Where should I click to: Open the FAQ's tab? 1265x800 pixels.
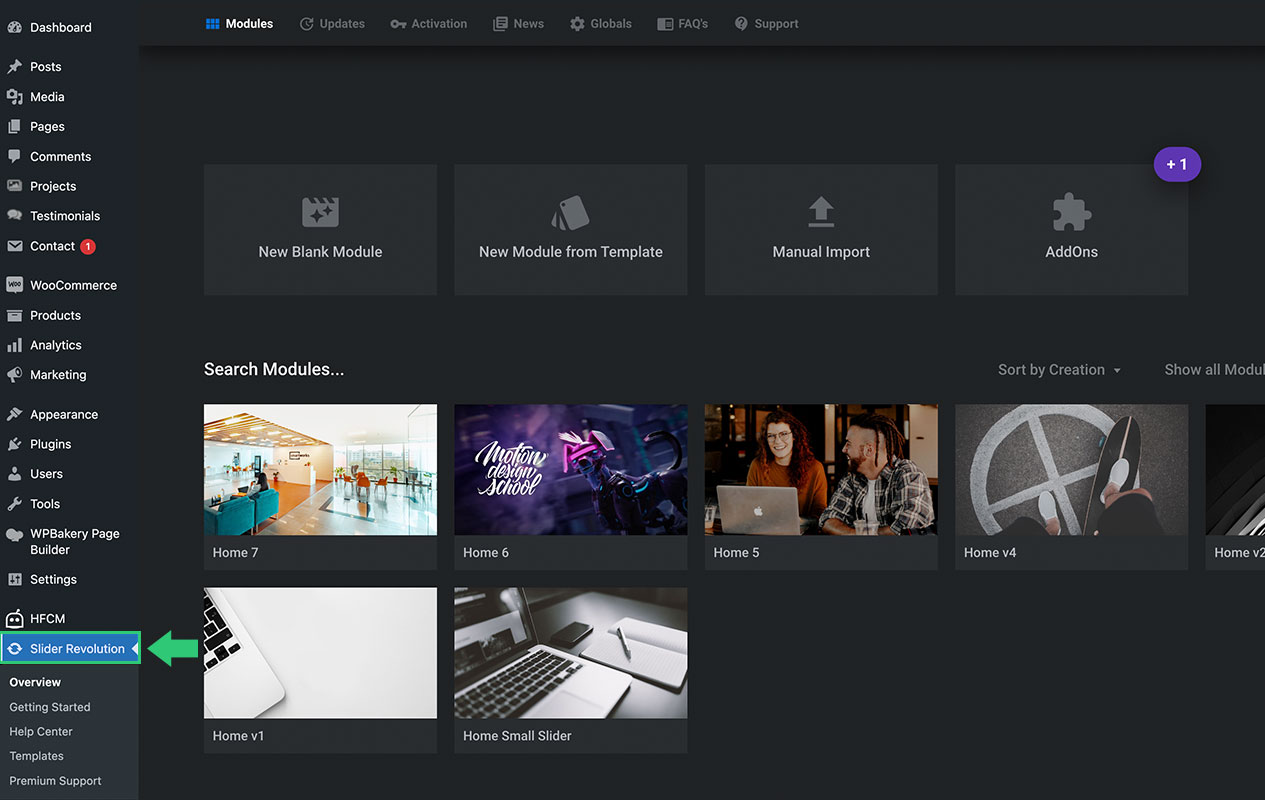click(x=682, y=24)
